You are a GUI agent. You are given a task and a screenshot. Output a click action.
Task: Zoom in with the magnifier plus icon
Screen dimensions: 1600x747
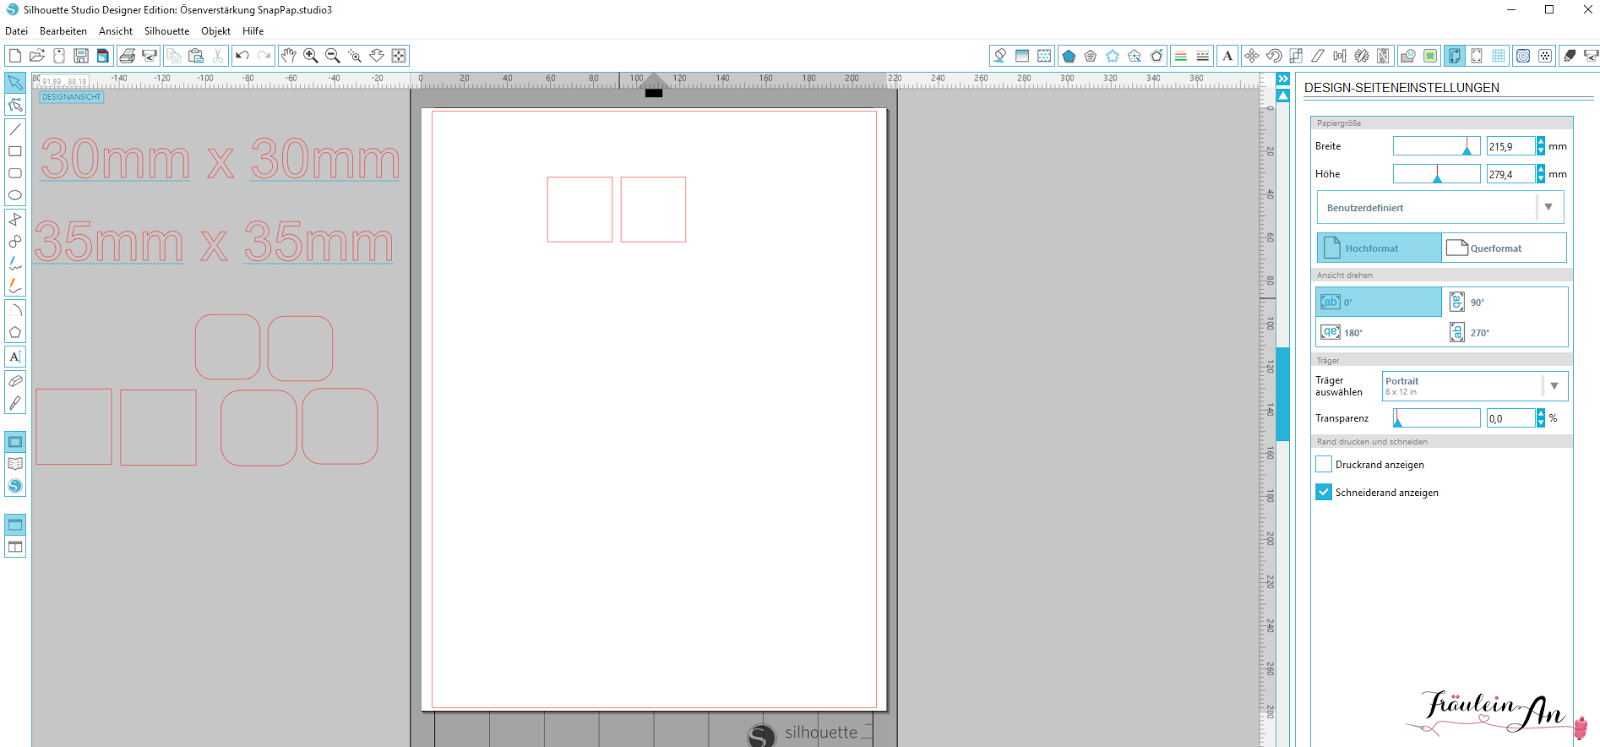pyautogui.click(x=311, y=56)
